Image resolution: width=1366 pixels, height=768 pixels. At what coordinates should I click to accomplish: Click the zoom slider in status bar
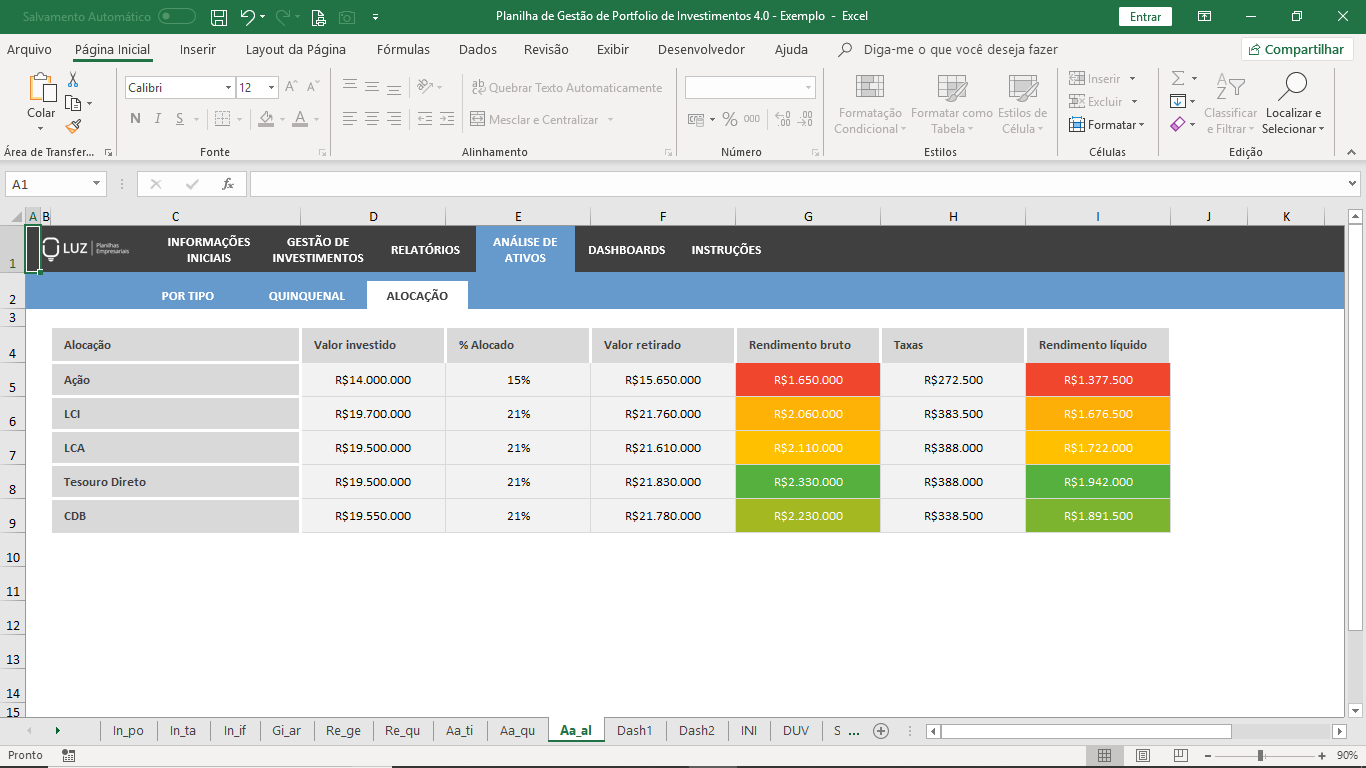point(1260,755)
